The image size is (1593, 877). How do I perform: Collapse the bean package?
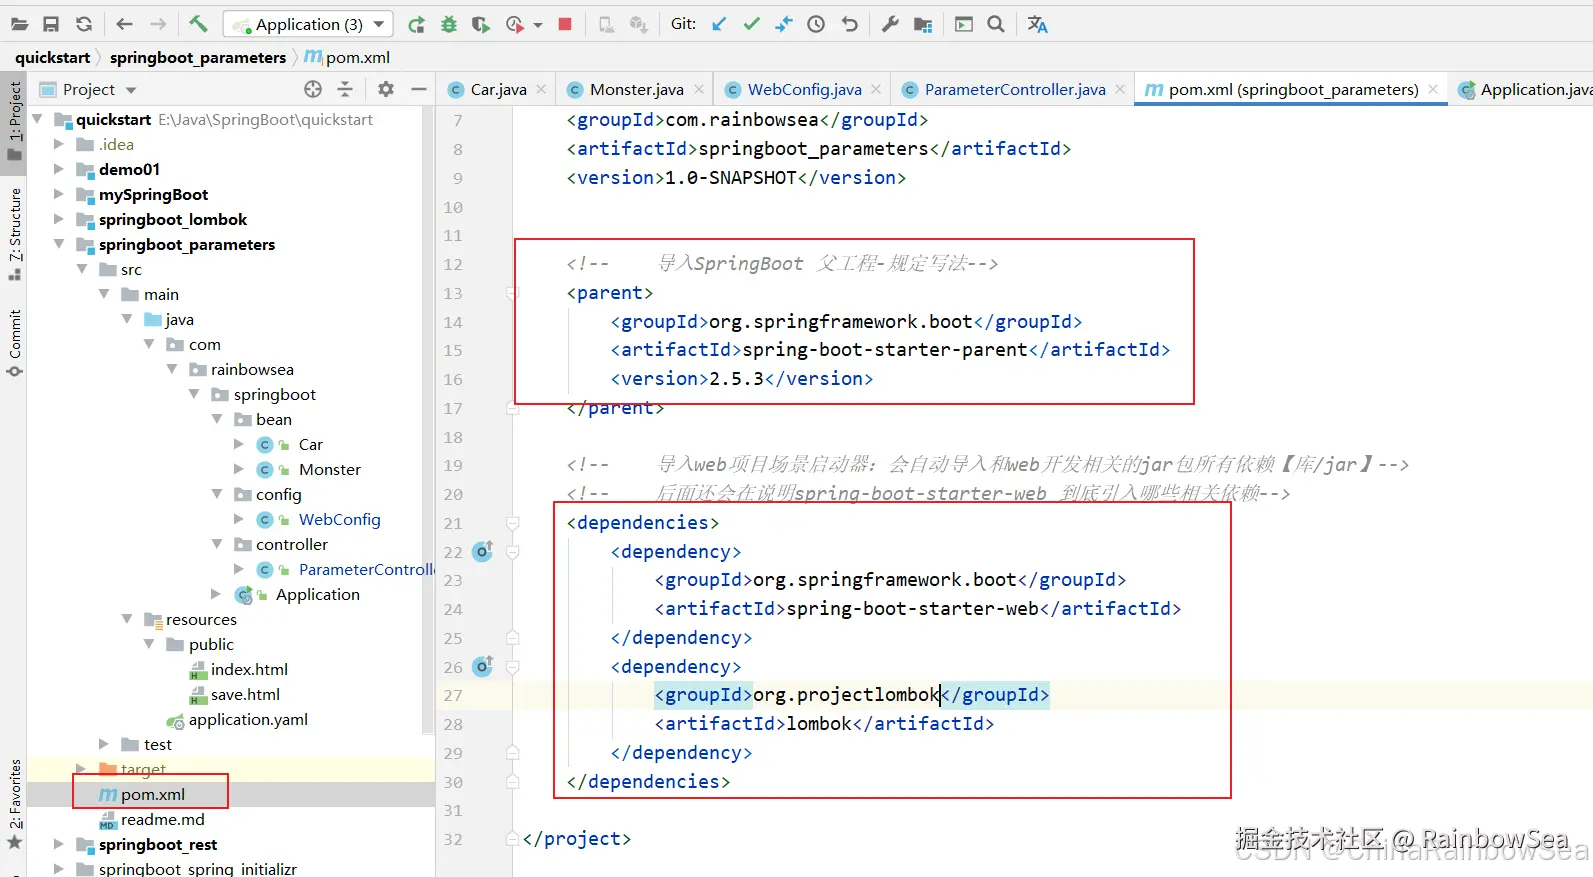click(217, 419)
